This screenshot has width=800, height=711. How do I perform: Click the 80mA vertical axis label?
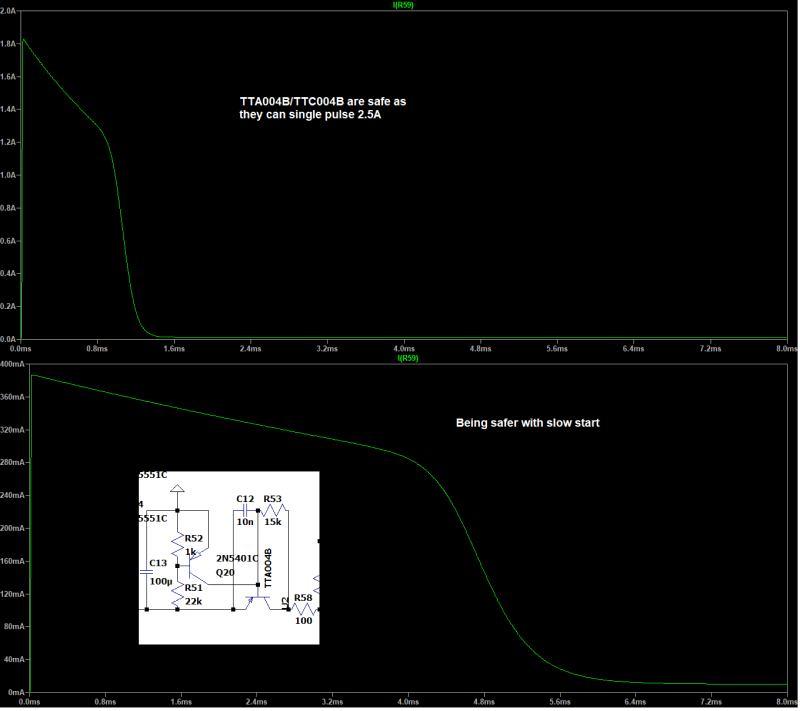coord(14,626)
